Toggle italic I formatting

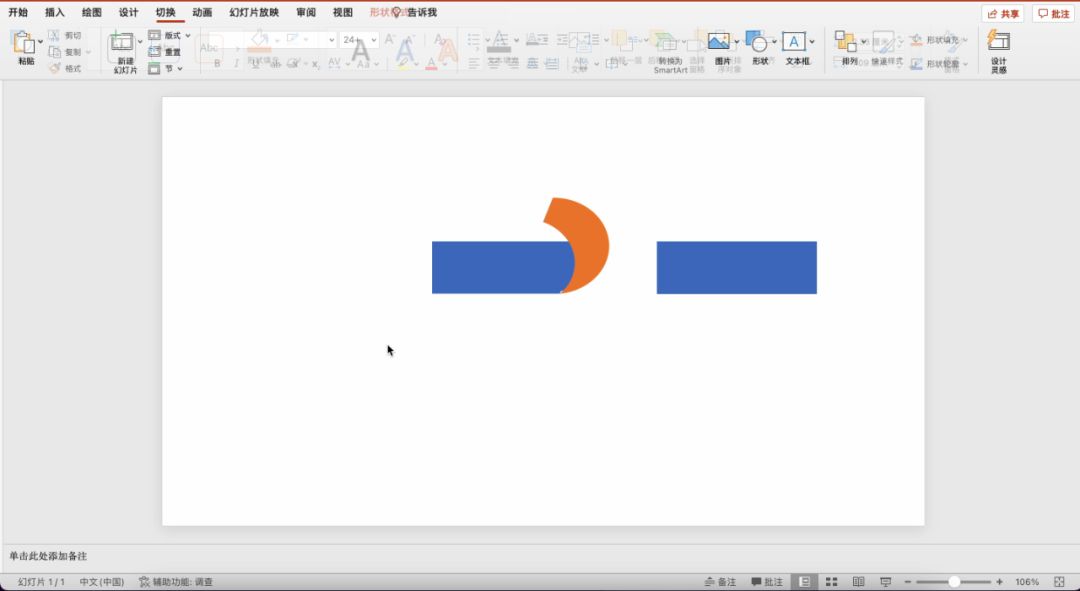[x=236, y=63]
